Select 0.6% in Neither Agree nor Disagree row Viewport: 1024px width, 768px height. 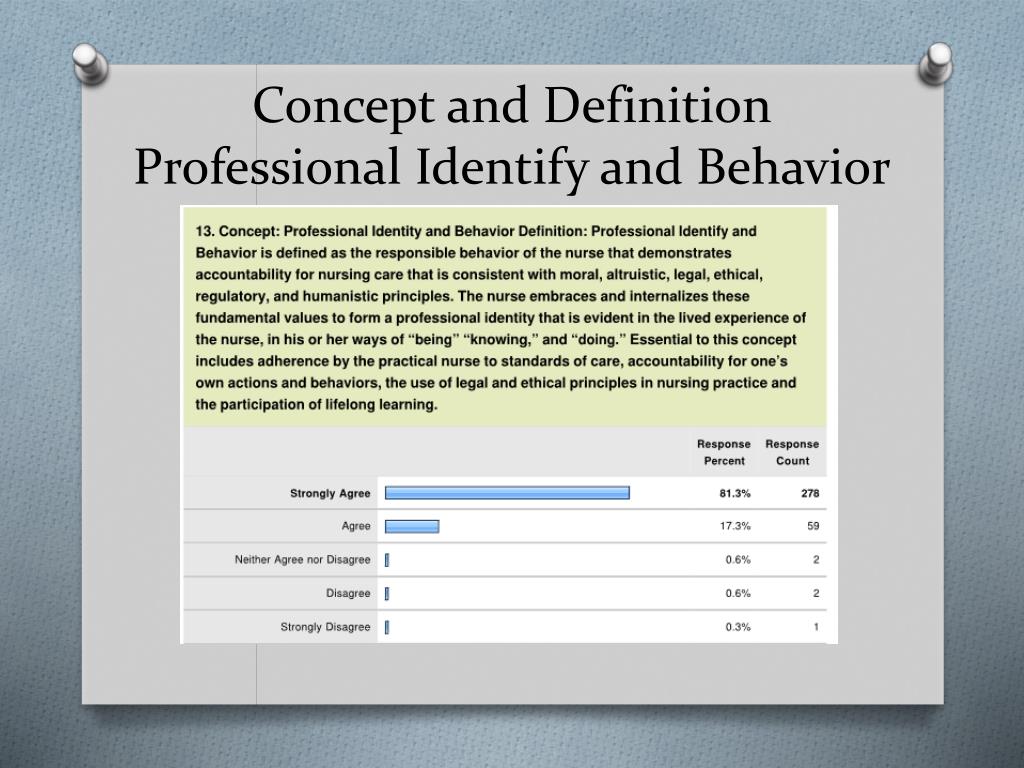point(738,560)
